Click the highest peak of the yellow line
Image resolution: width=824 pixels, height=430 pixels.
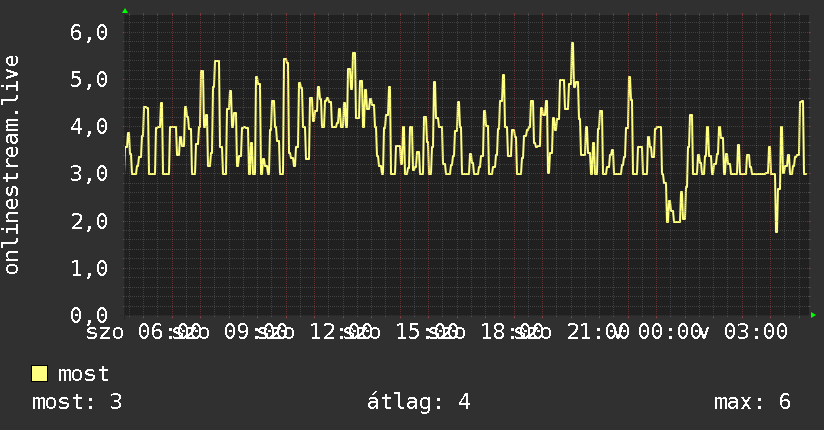pyautogui.click(x=572, y=43)
